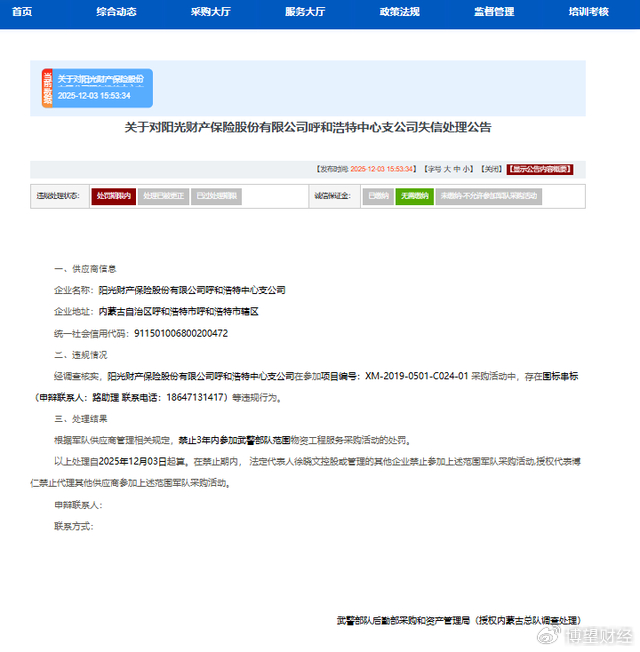The image size is (640, 652).
Task: Set font size to 小 (small)
Action: [x=466, y=169]
